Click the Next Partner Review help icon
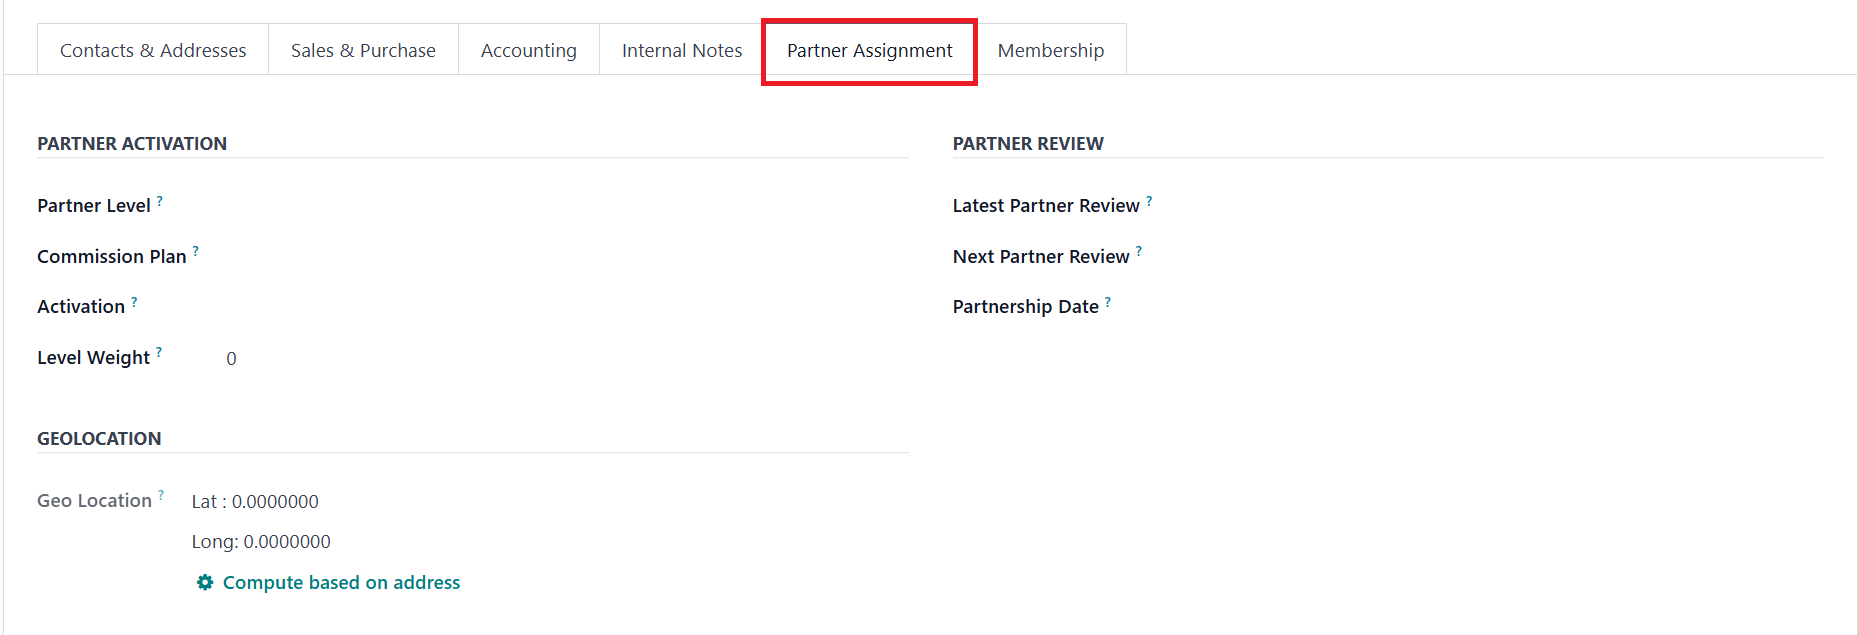The height and width of the screenshot is (635, 1858). coord(1139,251)
